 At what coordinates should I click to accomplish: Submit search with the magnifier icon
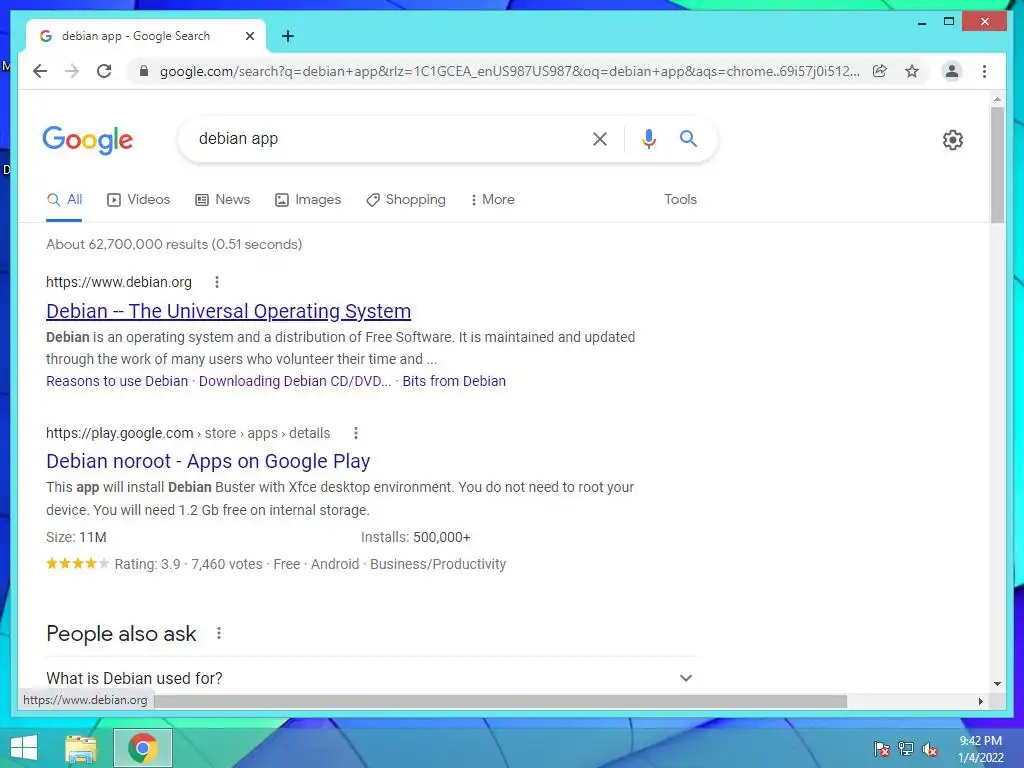(688, 138)
